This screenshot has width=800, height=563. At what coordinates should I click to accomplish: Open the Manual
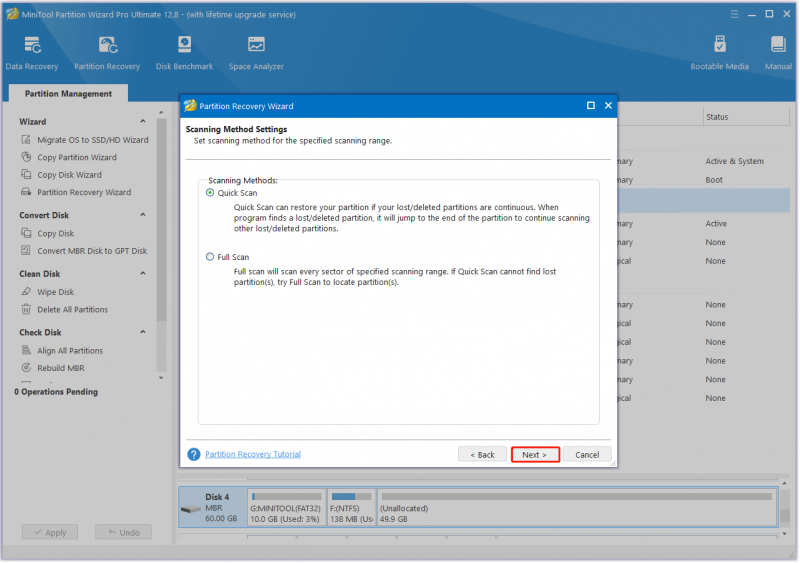[778, 53]
